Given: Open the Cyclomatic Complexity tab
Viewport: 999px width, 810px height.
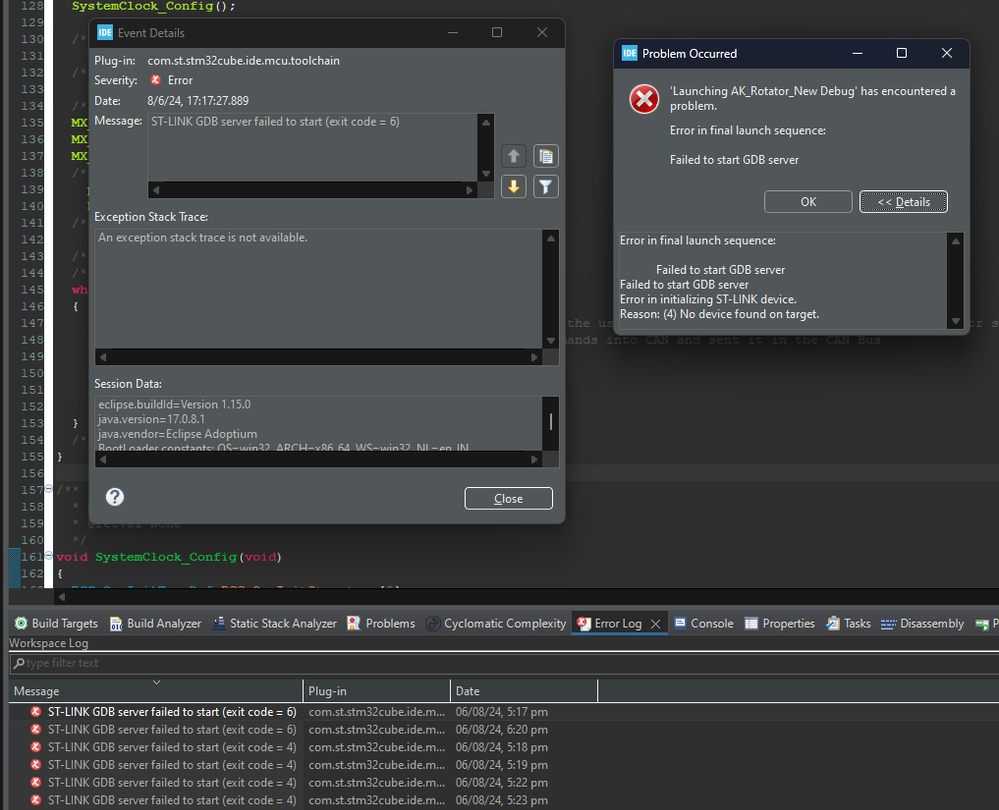Looking at the screenshot, I should (x=495, y=623).
